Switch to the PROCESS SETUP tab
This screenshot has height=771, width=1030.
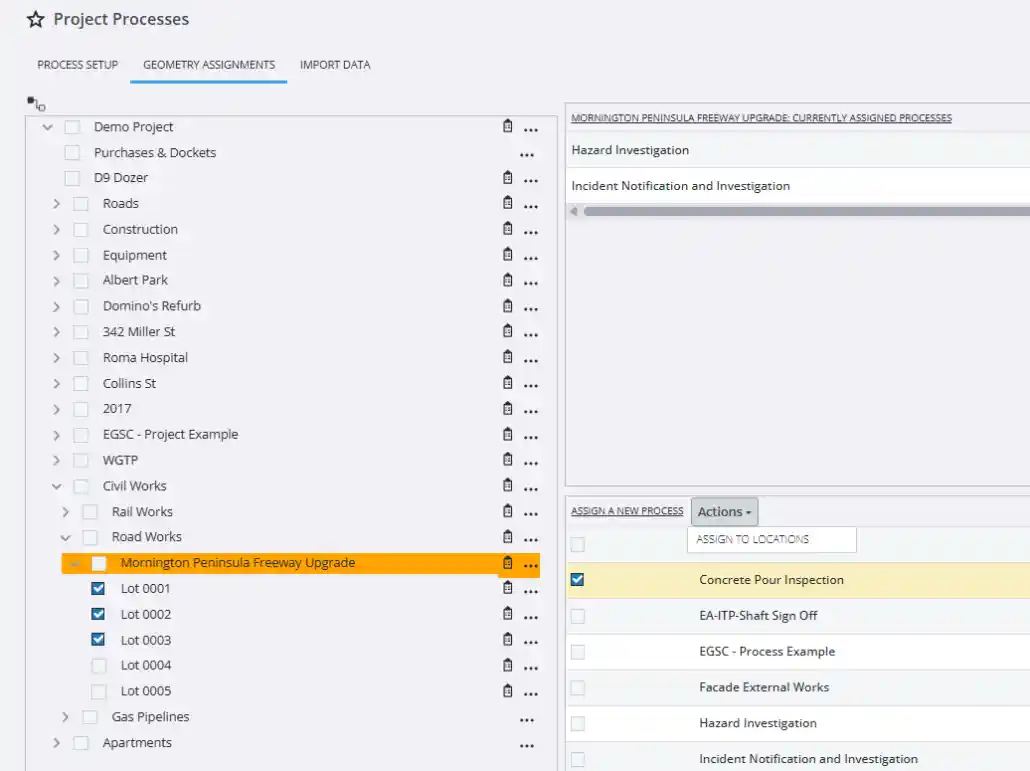[77, 64]
